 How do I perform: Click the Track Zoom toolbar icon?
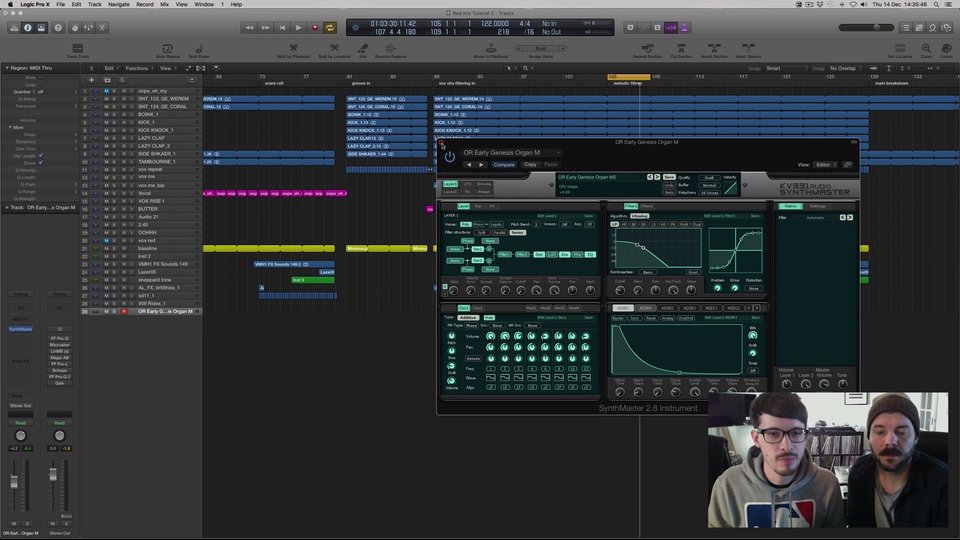77,48
